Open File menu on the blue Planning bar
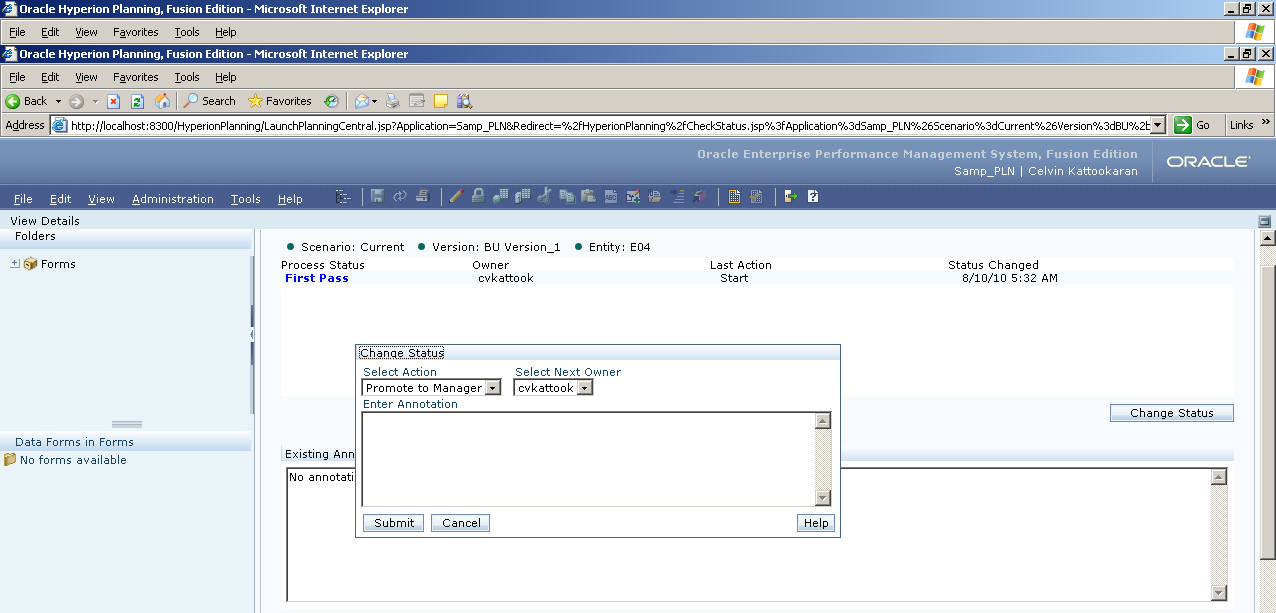The width and height of the screenshot is (1276, 613). [x=23, y=199]
